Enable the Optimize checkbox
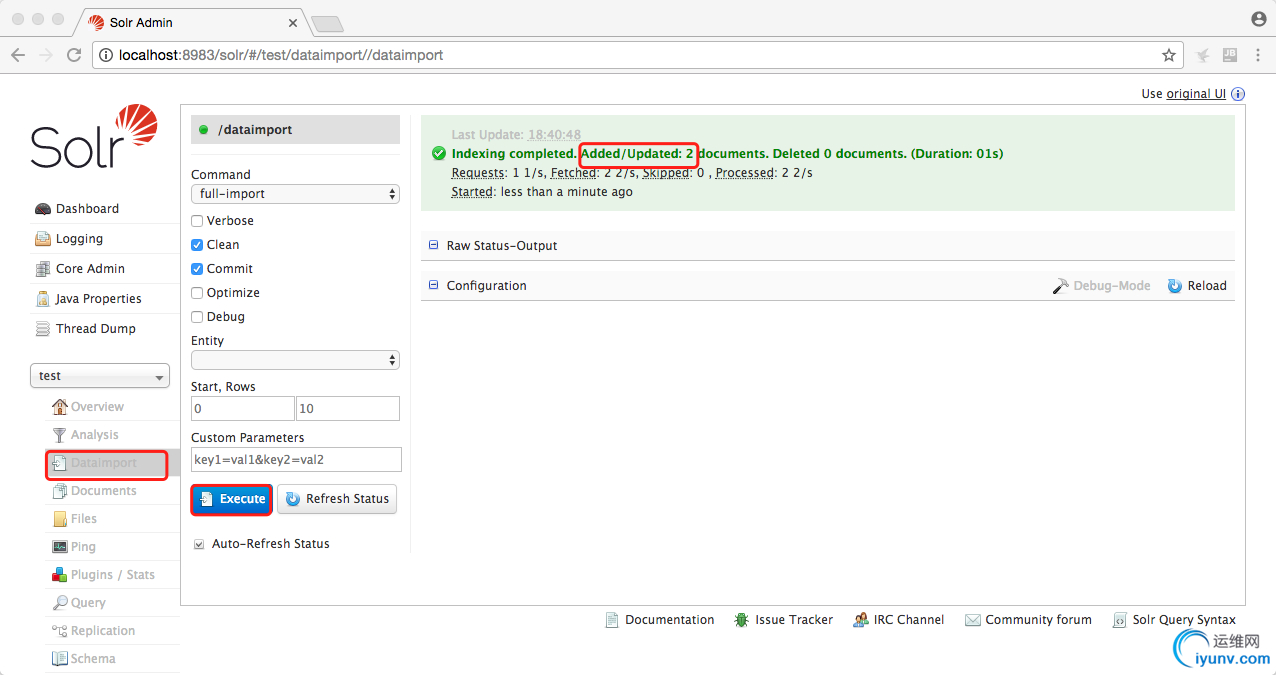The width and height of the screenshot is (1276, 675). 197,293
